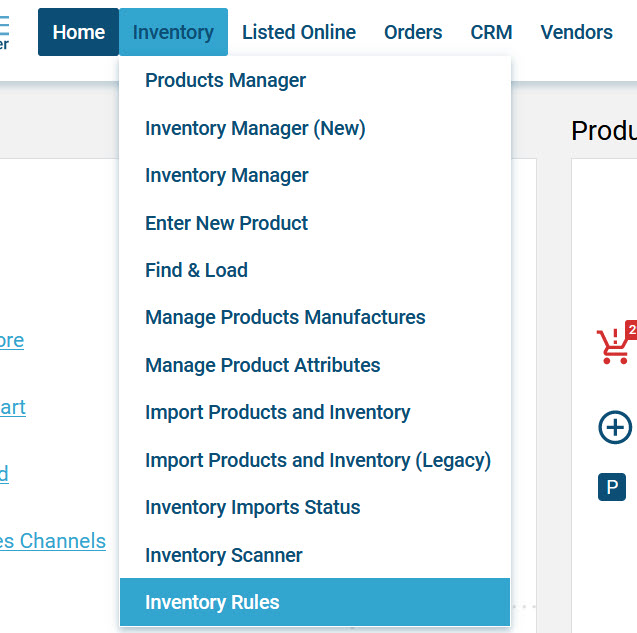This screenshot has width=637, height=633.
Task: Follow the link ending in 'art'
Action: pyautogui.click(x=13, y=407)
